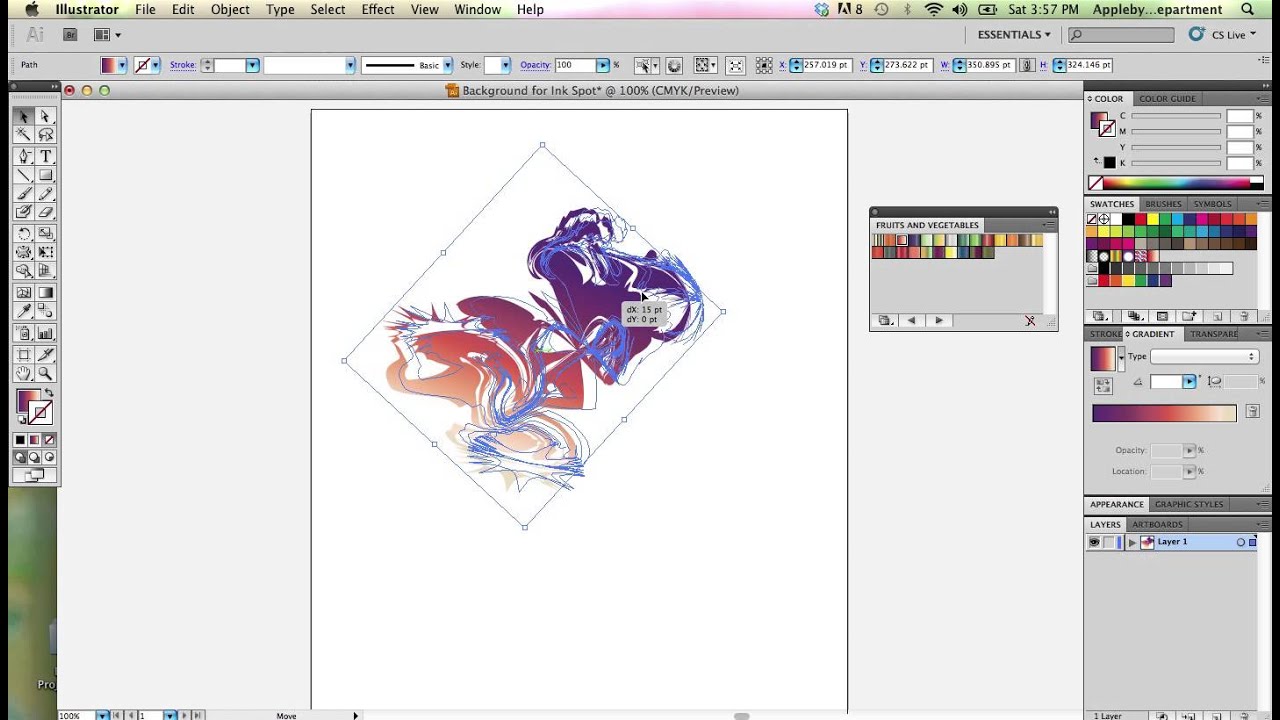Click the Opacity link in control bar
The image size is (1280, 720).
[x=535, y=65]
